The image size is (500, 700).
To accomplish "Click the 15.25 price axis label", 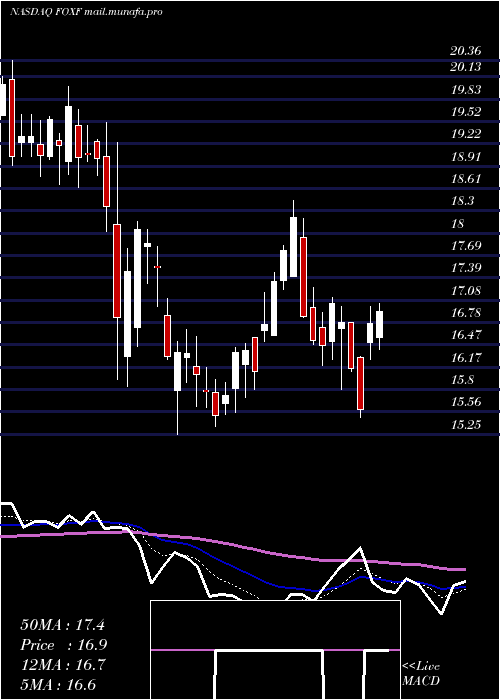I will 466,425.
